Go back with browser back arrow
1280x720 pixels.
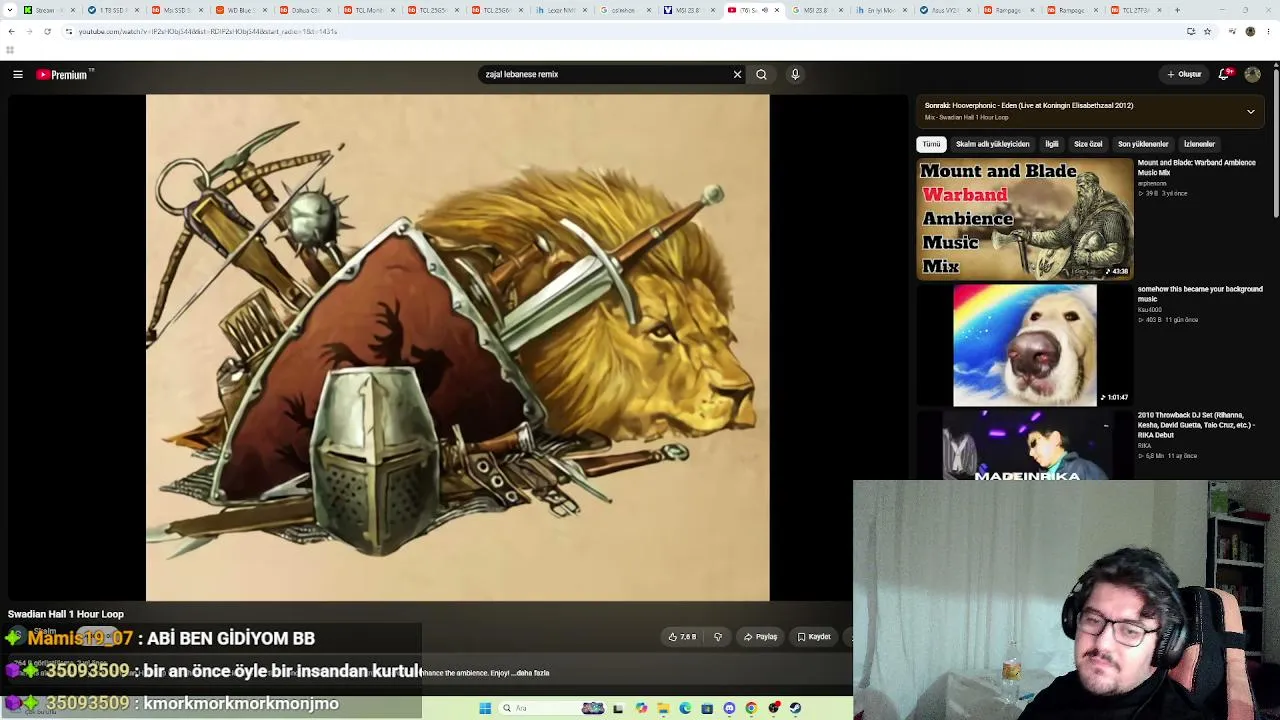pos(11,31)
